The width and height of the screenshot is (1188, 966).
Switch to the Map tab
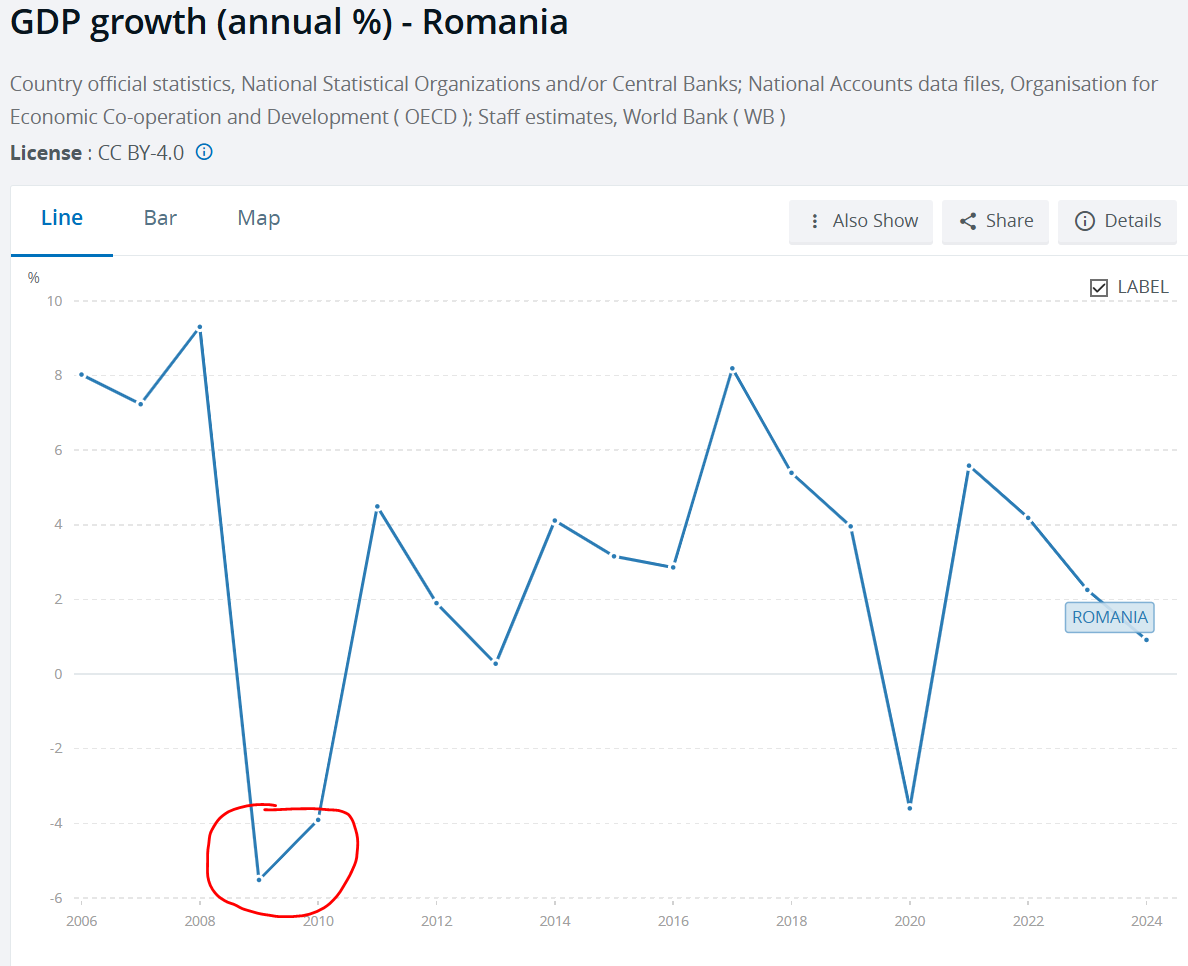(258, 218)
